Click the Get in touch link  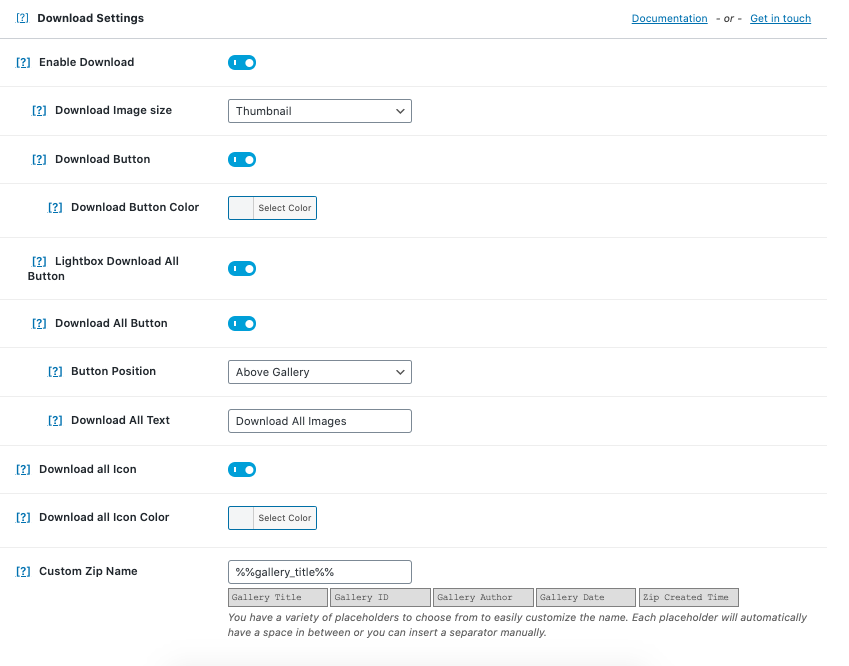coord(780,19)
